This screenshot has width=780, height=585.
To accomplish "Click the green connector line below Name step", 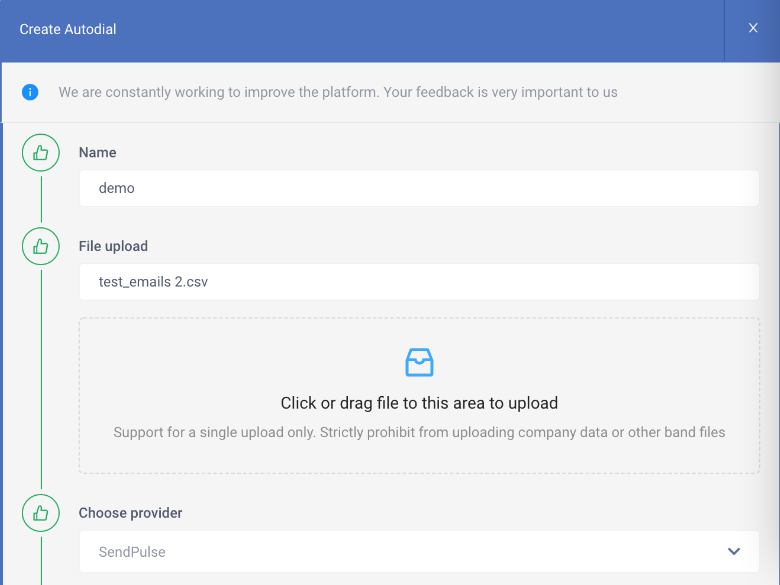I will 41,199.
